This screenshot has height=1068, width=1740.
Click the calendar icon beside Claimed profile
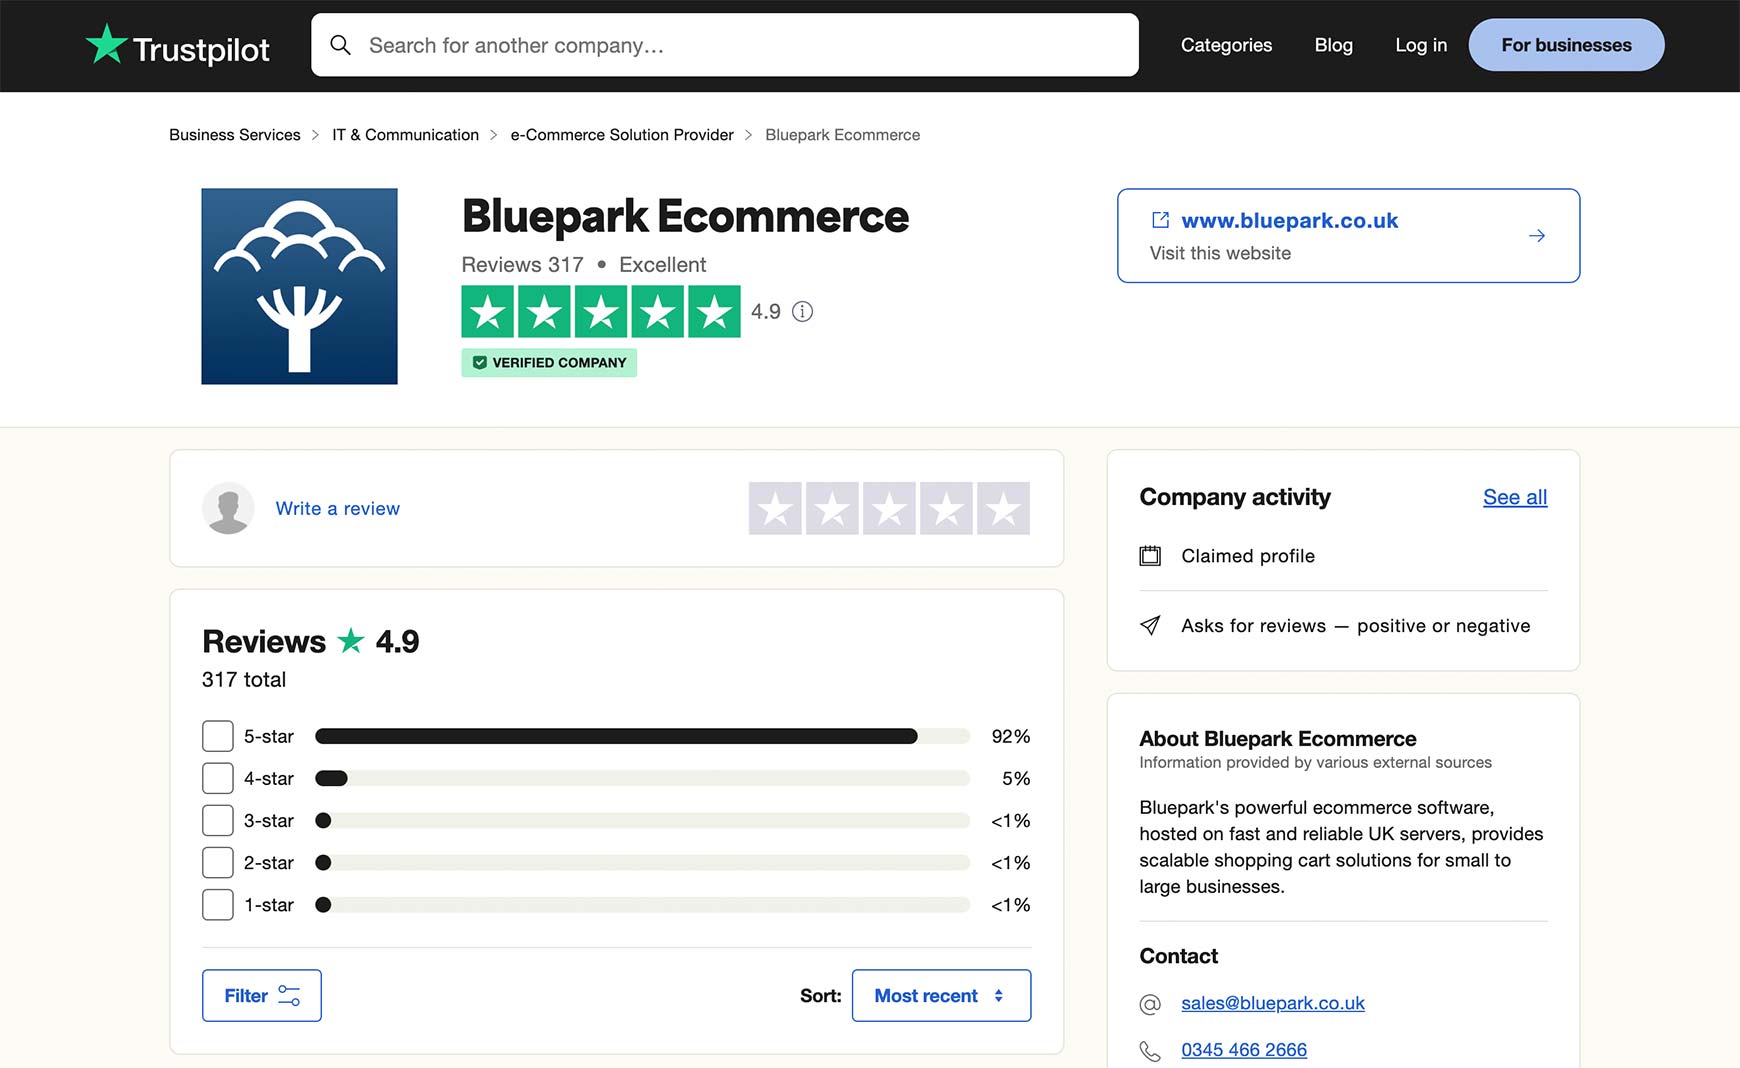click(x=1150, y=556)
